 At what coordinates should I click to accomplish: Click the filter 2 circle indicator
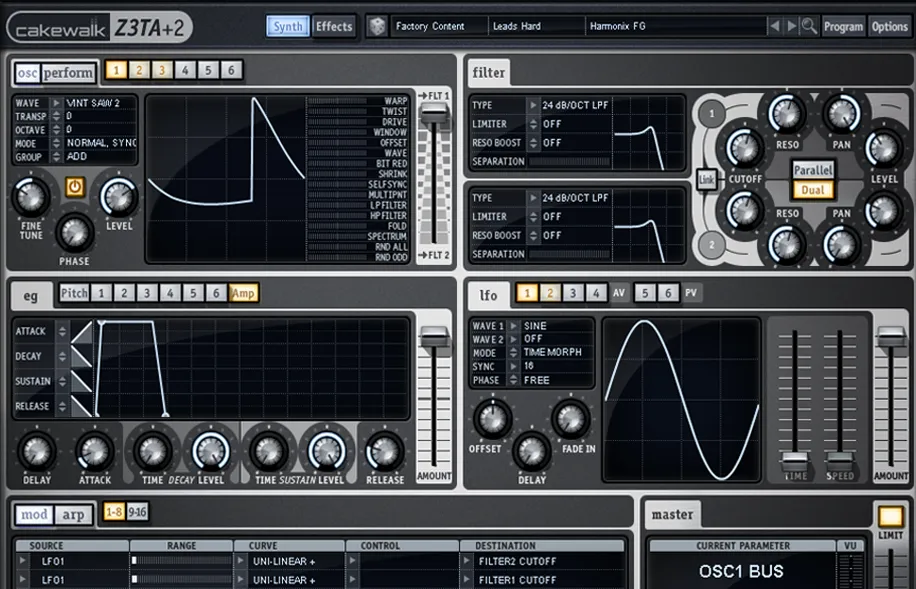711,244
